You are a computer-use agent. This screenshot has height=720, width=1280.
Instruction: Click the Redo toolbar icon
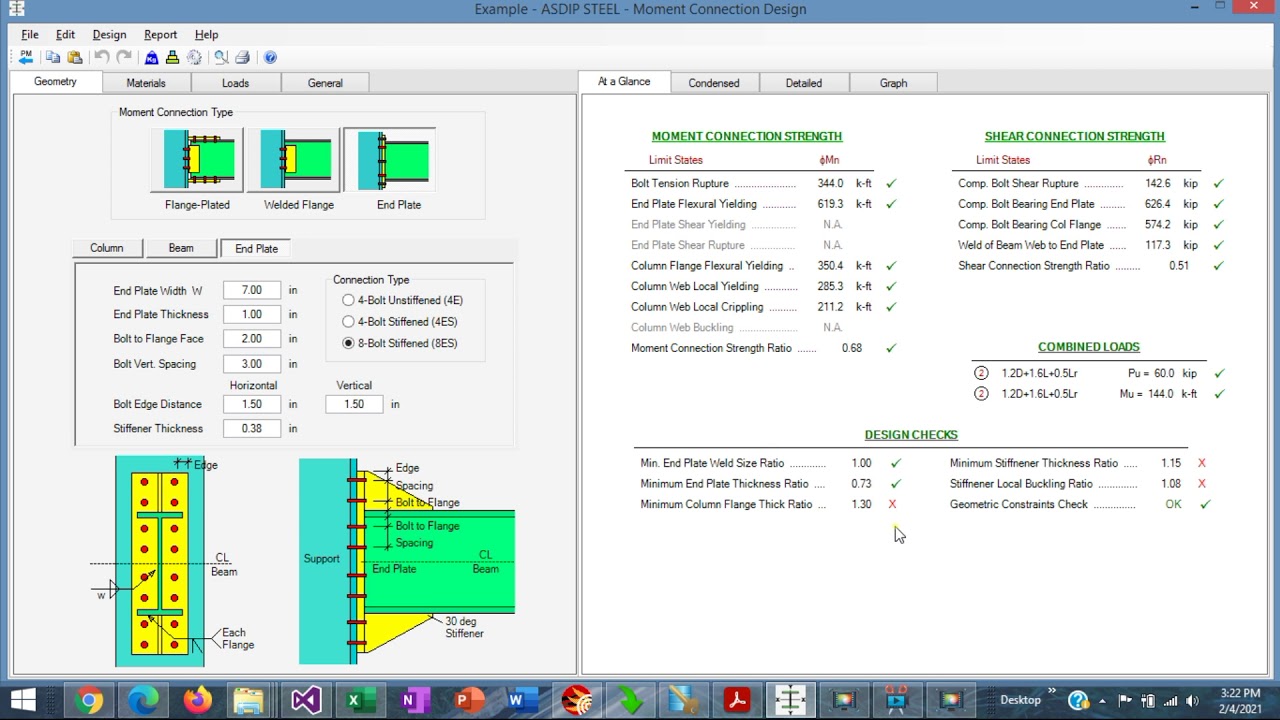tap(124, 58)
